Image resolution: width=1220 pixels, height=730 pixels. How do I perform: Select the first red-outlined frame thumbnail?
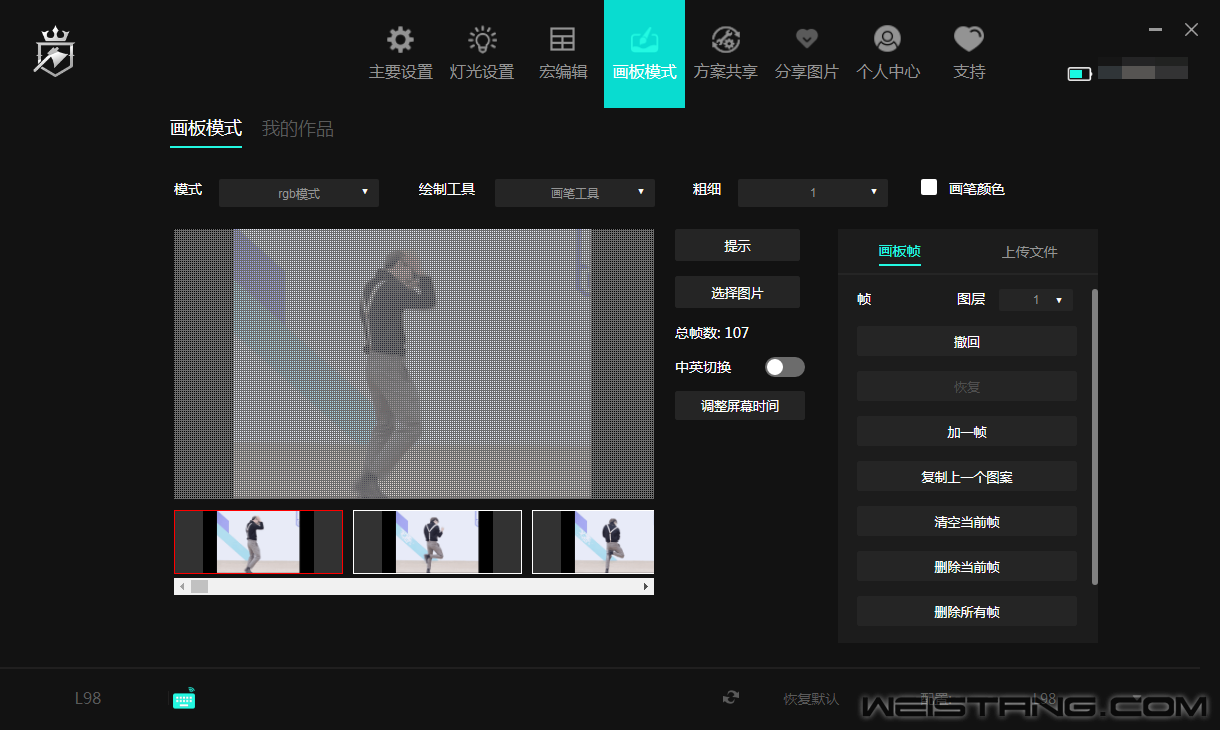tap(258, 542)
